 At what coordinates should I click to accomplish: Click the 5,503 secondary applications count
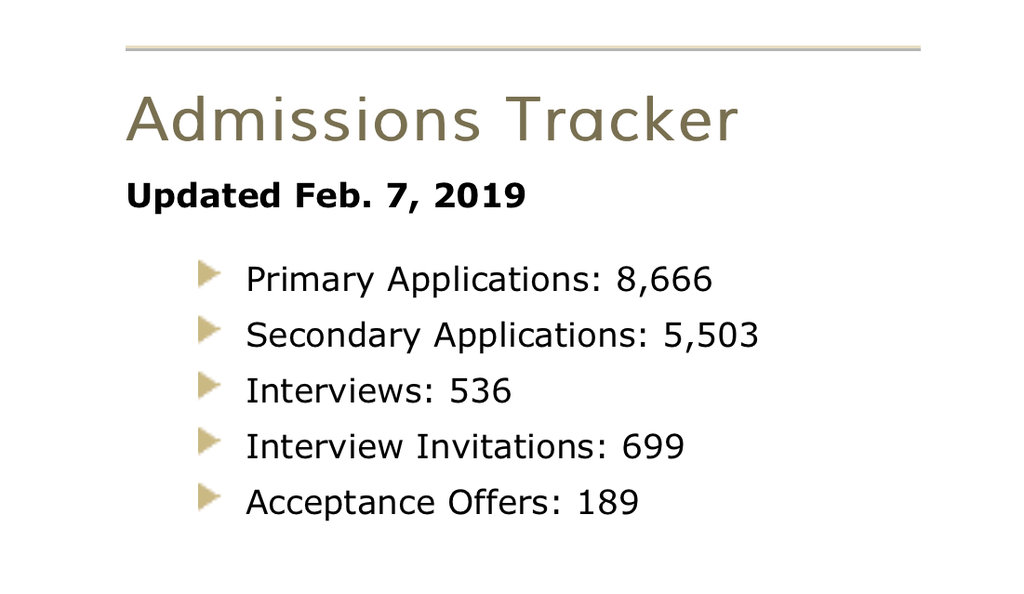click(x=711, y=335)
